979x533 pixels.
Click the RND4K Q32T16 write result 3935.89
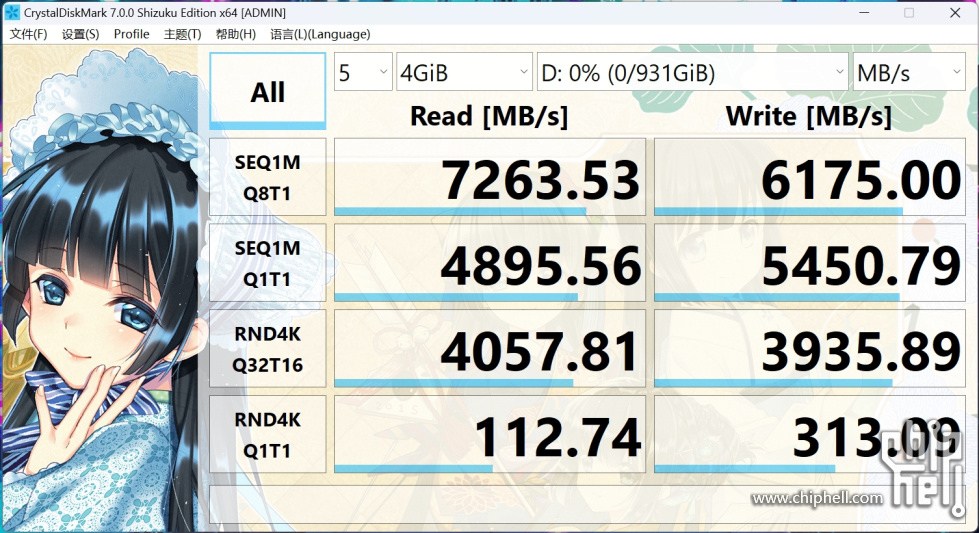[810, 349]
